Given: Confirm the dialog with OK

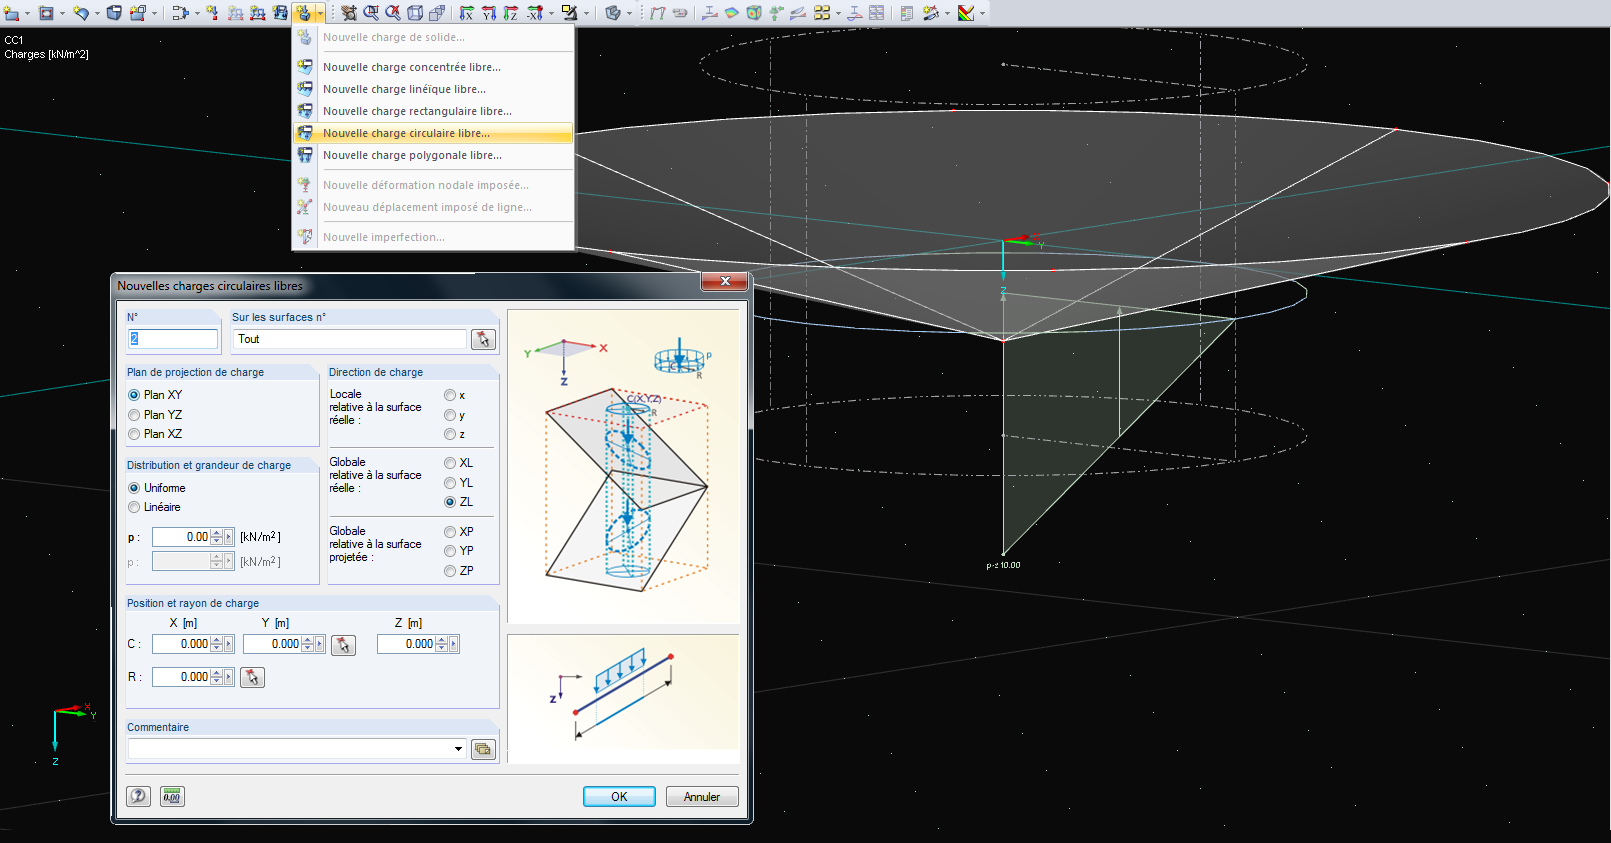Looking at the screenshot, I should (x=619, y=797).
